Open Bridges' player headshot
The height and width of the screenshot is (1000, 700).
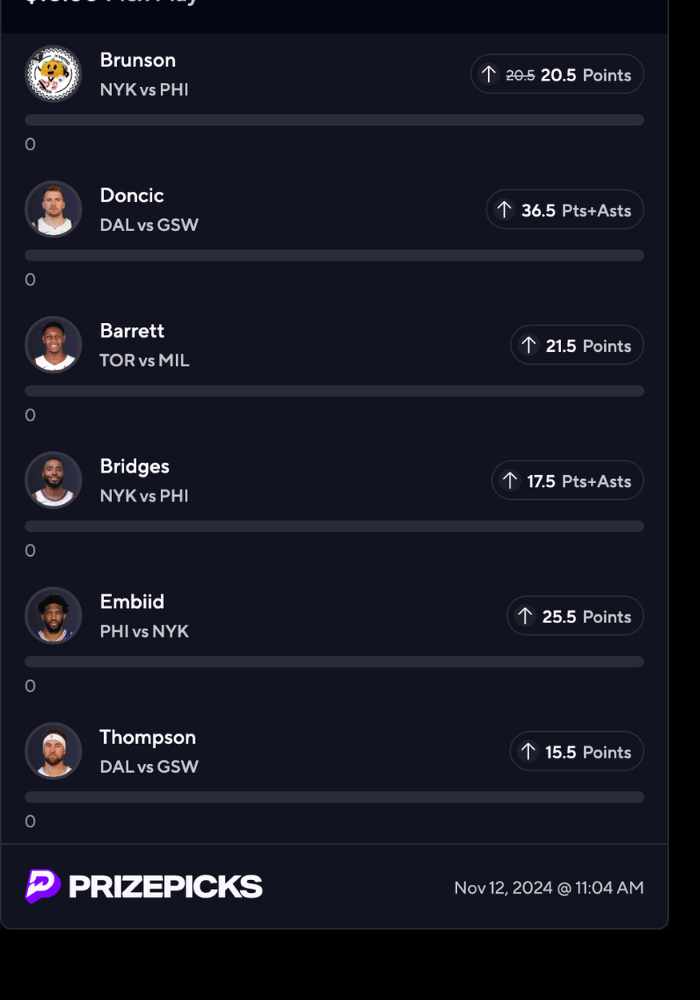(x=53, y=480)
